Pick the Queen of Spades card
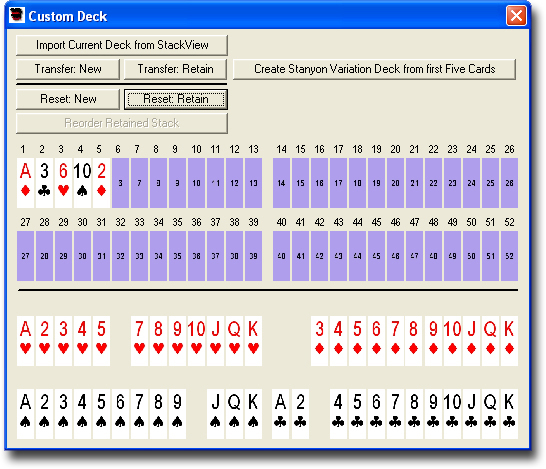The height and width of the screenshot is (469, 546). 234,414
